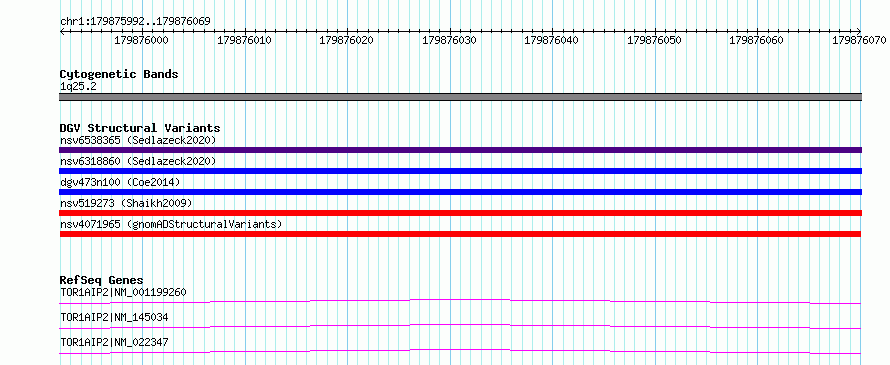The image size is (890, 365).
Task: Click ruler position 179876020
Action: 347,40
